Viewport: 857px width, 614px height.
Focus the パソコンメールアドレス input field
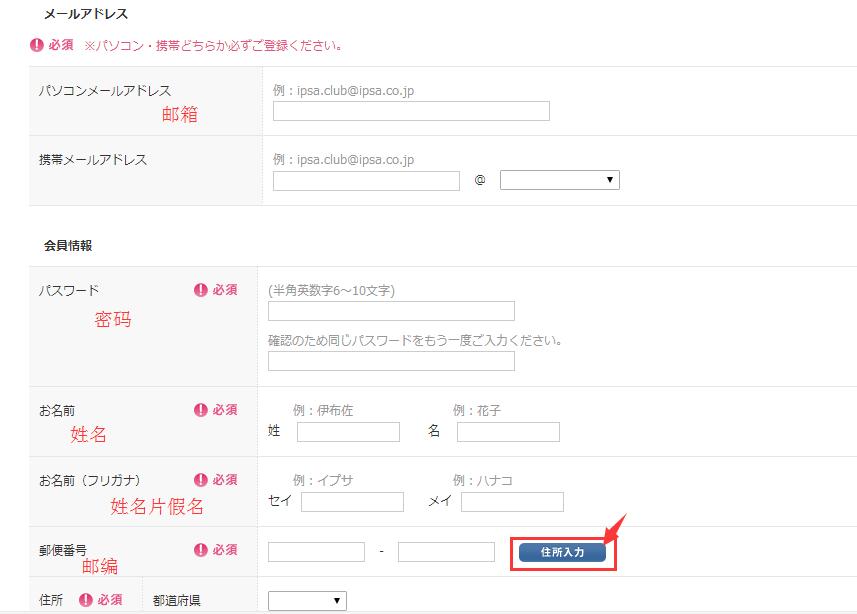coord(411,111)
